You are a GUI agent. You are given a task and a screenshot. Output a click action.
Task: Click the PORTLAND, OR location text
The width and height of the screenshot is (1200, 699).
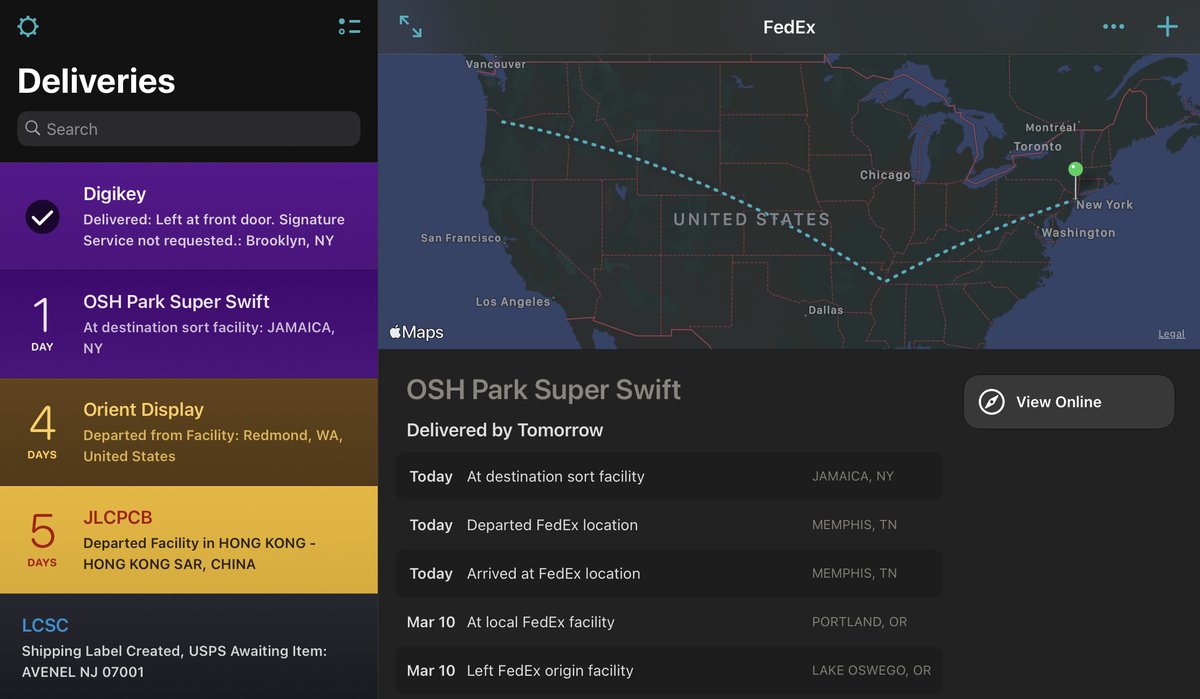click(x=860, y=622)
